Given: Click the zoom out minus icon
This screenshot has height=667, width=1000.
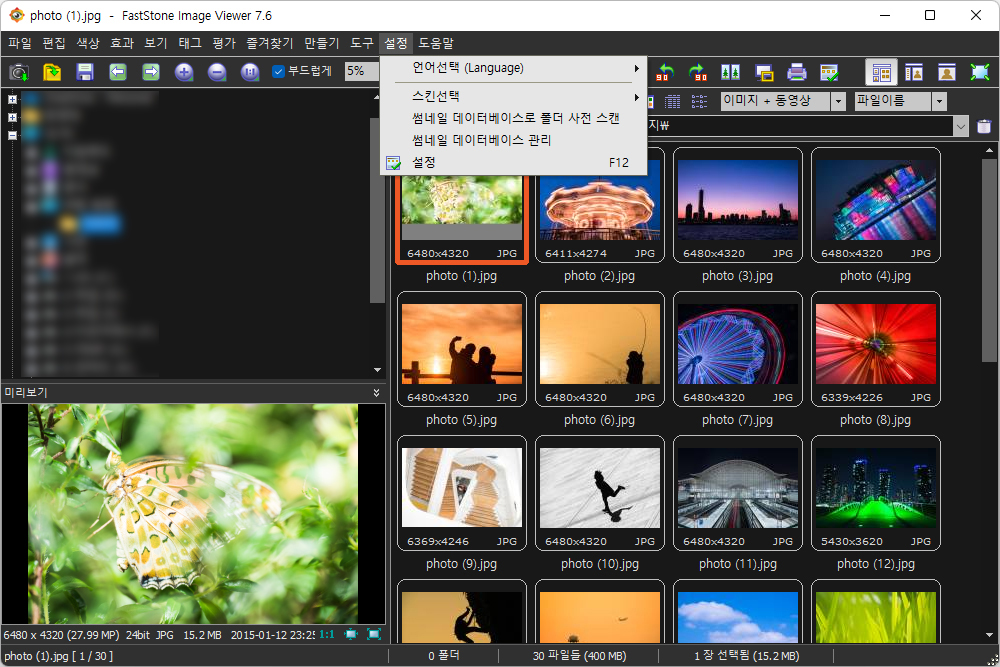Looking at the screenshot, I should click(217, 72).
